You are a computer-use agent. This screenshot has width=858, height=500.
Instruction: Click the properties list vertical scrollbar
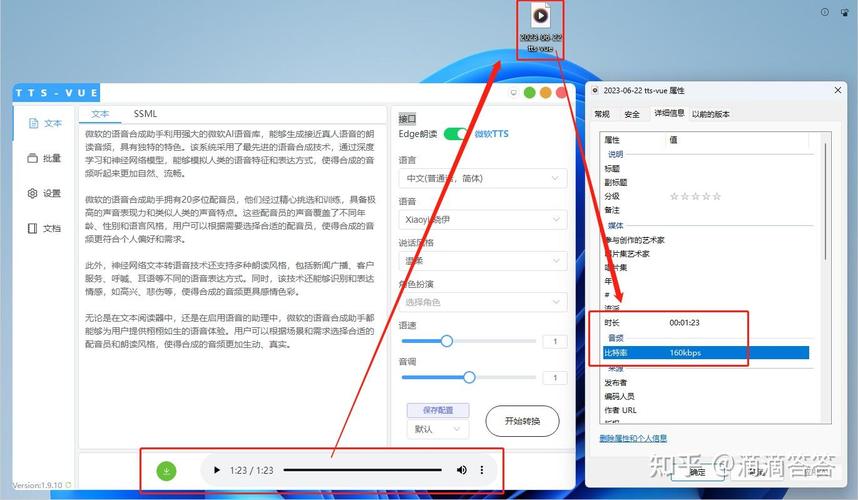(825, 202)
